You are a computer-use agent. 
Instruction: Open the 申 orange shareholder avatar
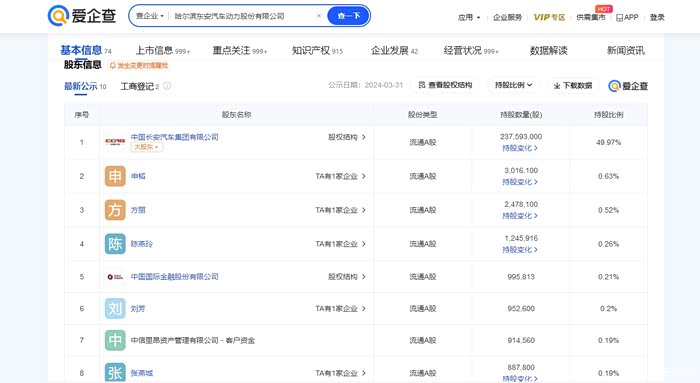115,176
